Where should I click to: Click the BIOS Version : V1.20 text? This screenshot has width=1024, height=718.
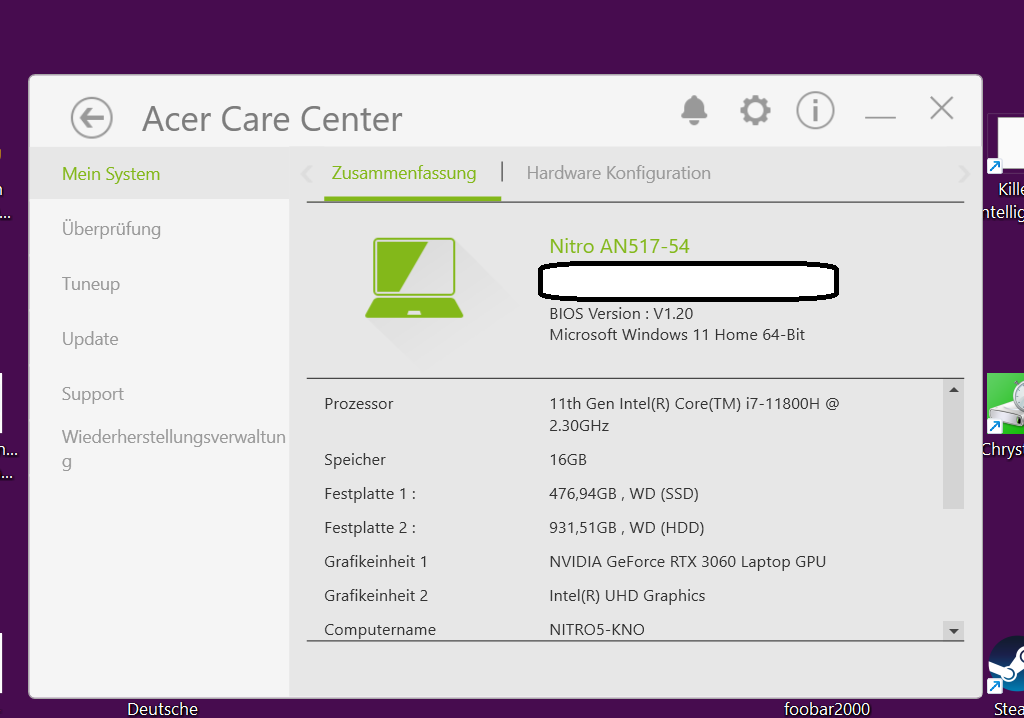tap(621, 314)
